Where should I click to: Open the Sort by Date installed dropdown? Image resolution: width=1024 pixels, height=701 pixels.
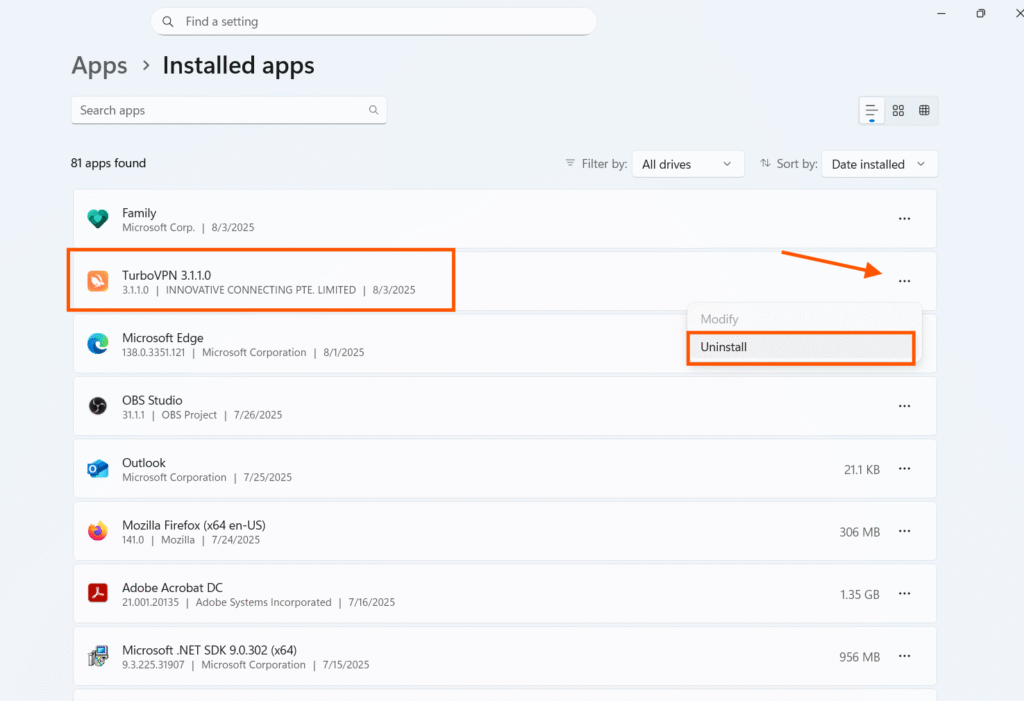pos(879,164)
